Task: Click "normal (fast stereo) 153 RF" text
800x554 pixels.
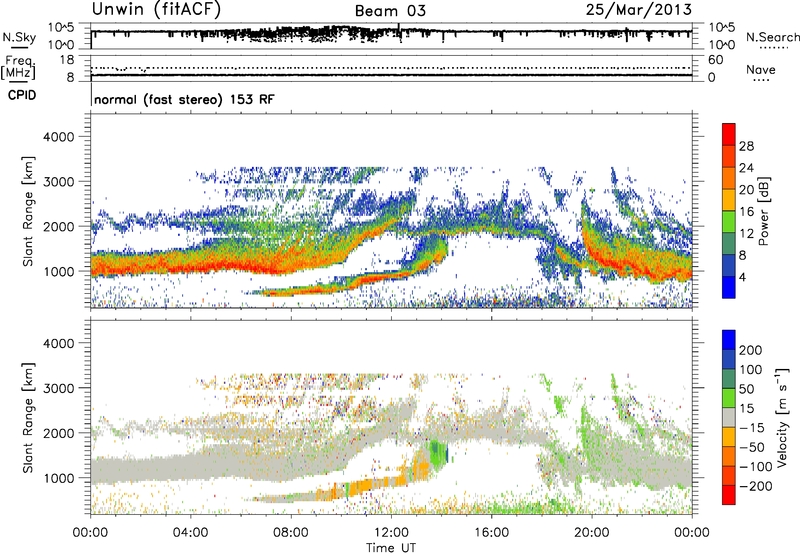Action: point(184,99)
